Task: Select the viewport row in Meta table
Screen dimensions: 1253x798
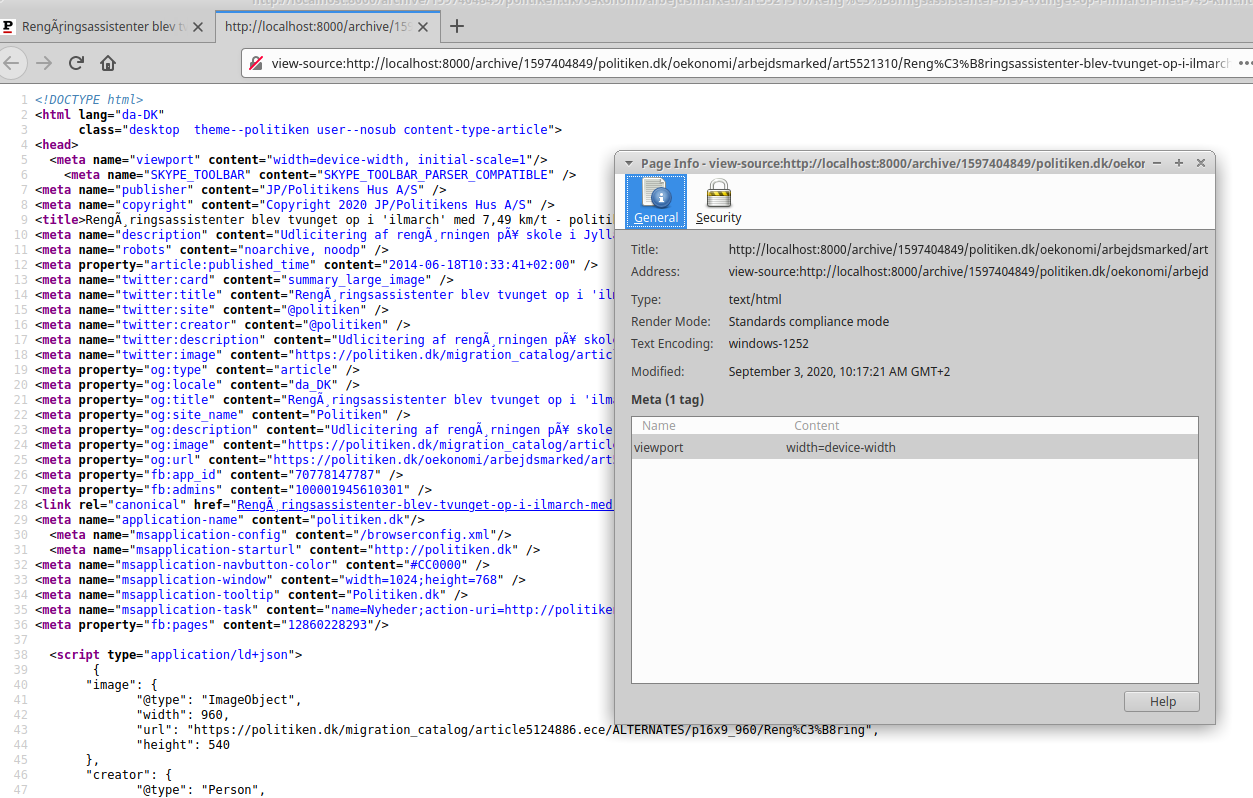Action: pos(914,447)
